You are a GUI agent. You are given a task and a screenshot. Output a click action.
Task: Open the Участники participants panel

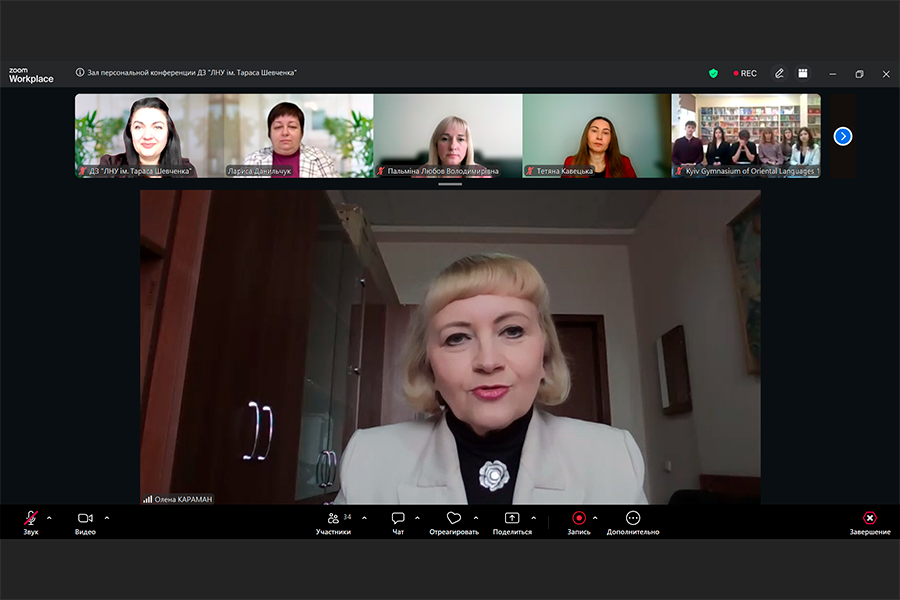point(333,518)
